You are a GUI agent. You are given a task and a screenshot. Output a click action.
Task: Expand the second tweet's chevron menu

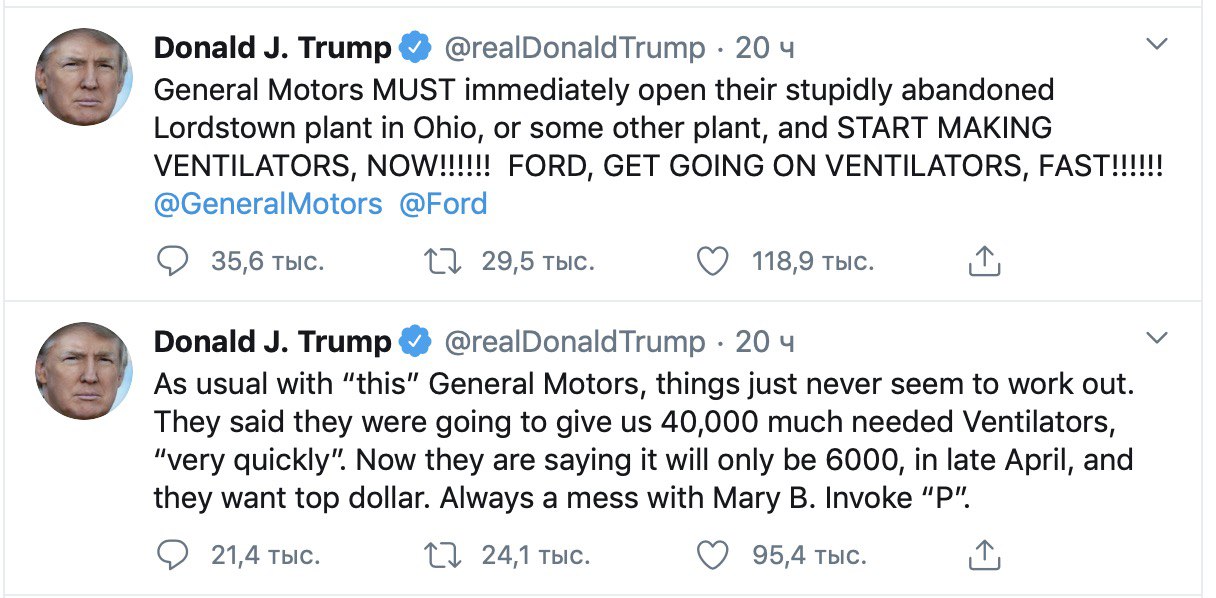pyautogui.click(x=1156, y=338)
